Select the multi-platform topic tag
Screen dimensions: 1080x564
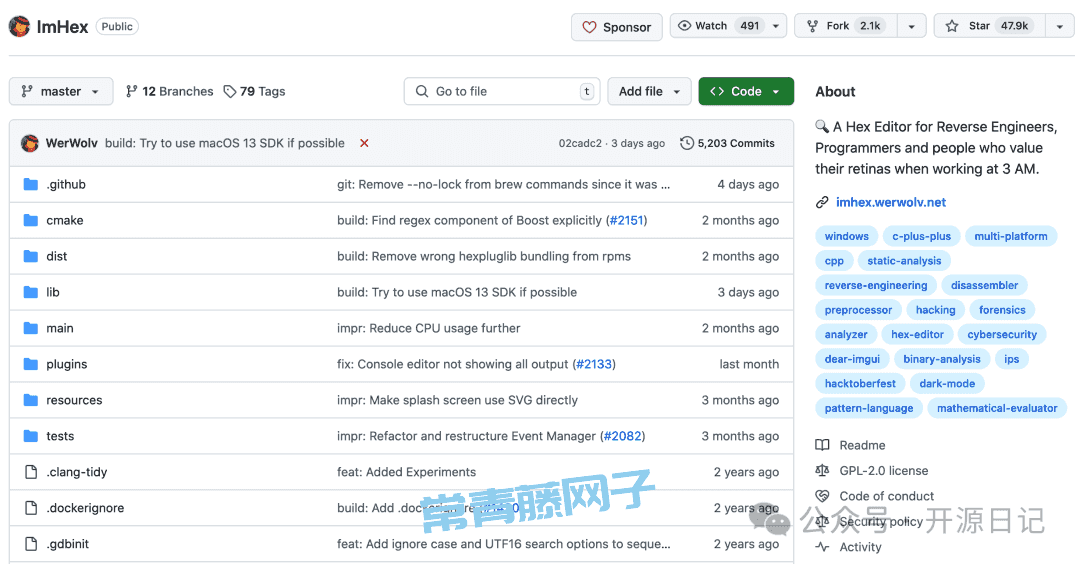pos(1010,236)
